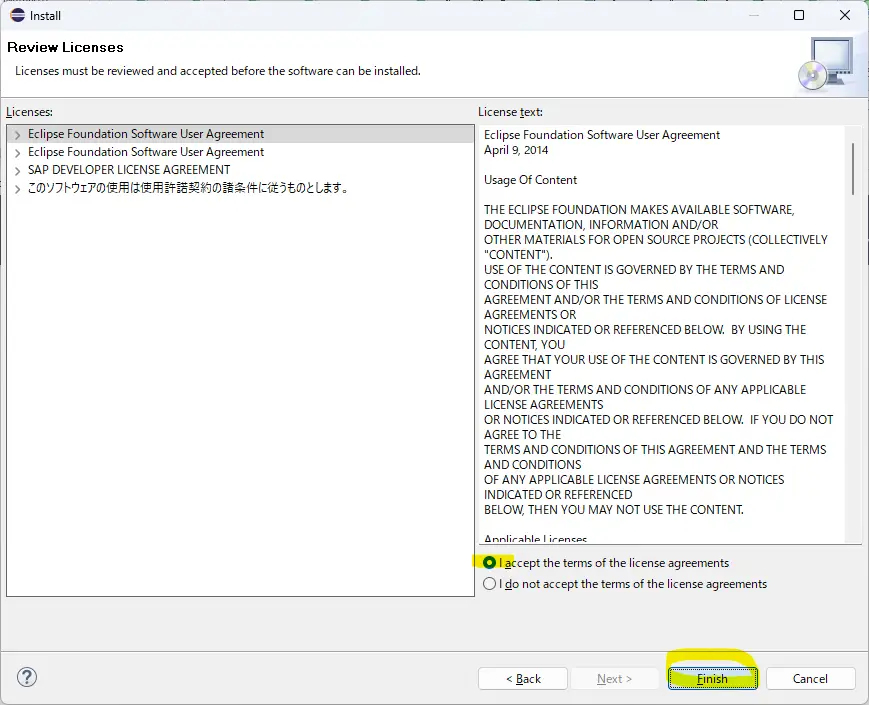Click the Eclipse logo in the title bar
Image resolution: width=869 pixels, height=705 pixels.
pos(17,15)
